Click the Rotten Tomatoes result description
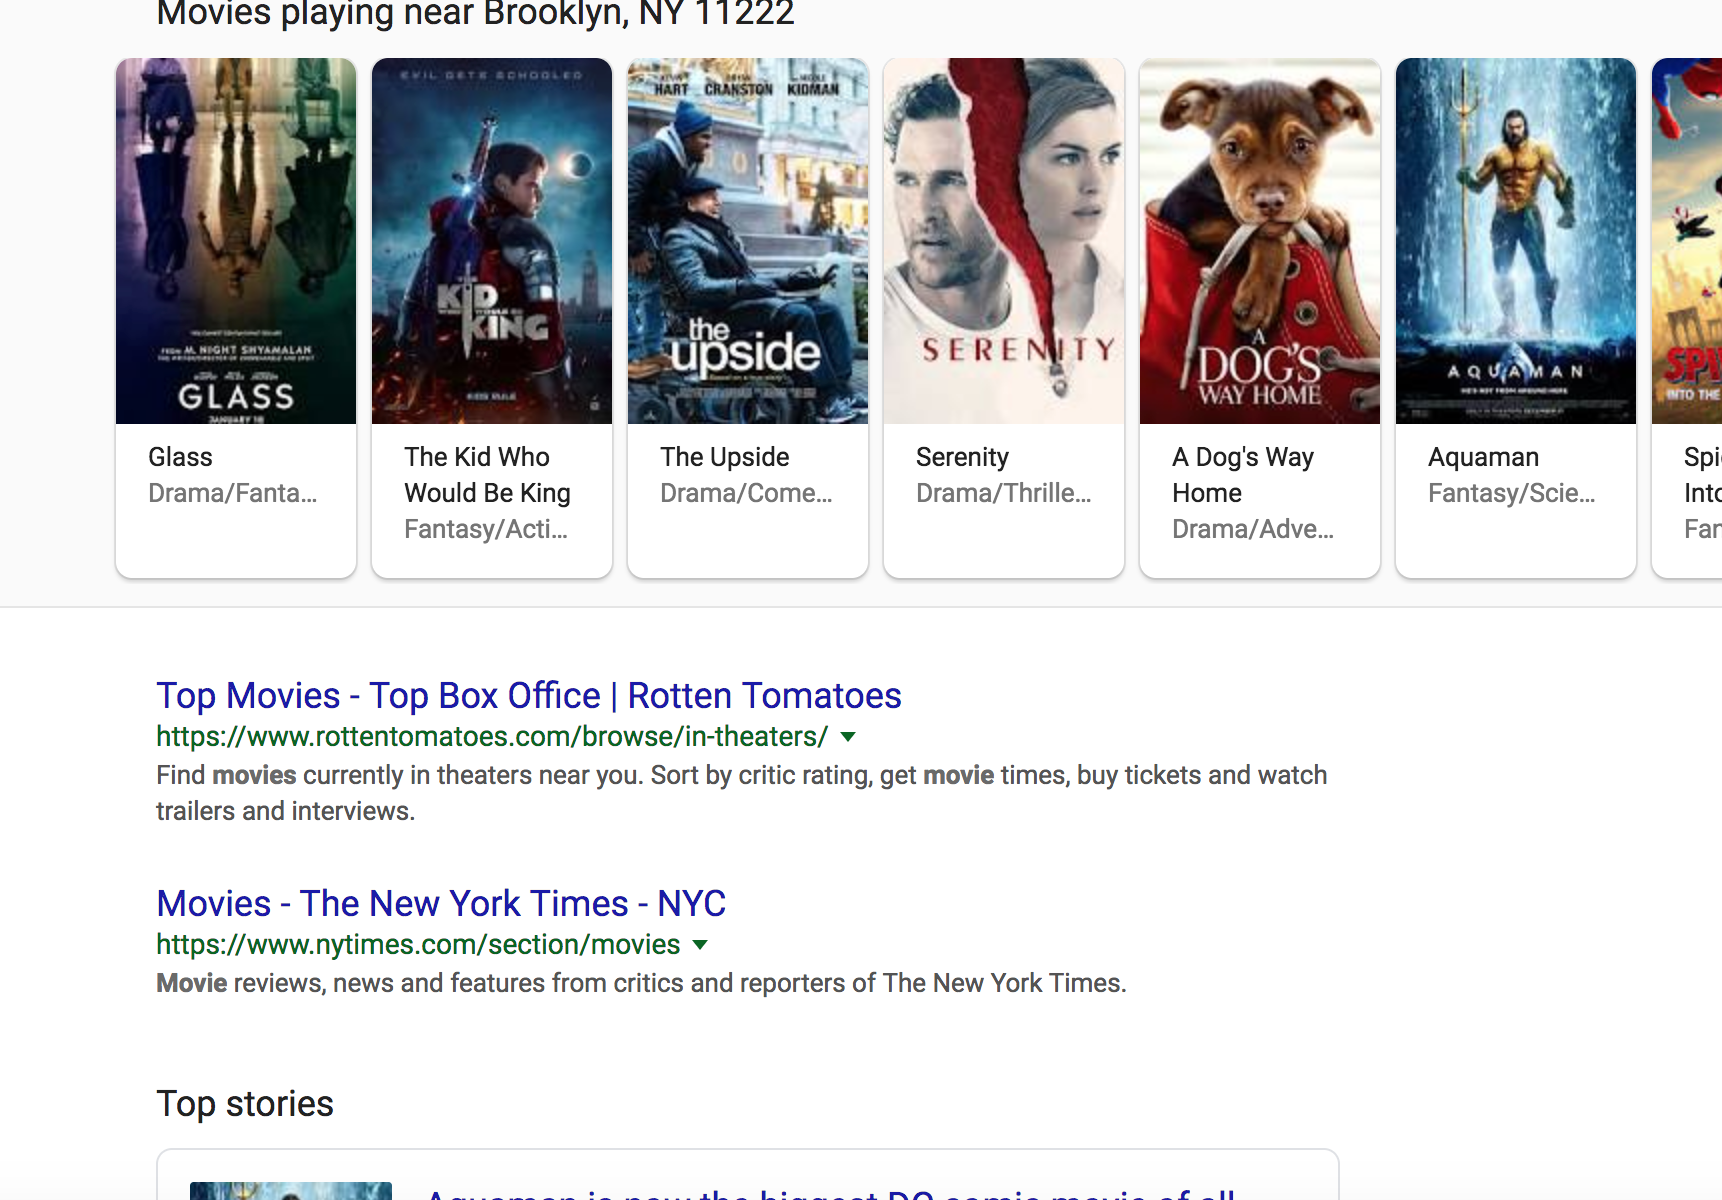This screenshot has width=1722, height=1200. 741,793
